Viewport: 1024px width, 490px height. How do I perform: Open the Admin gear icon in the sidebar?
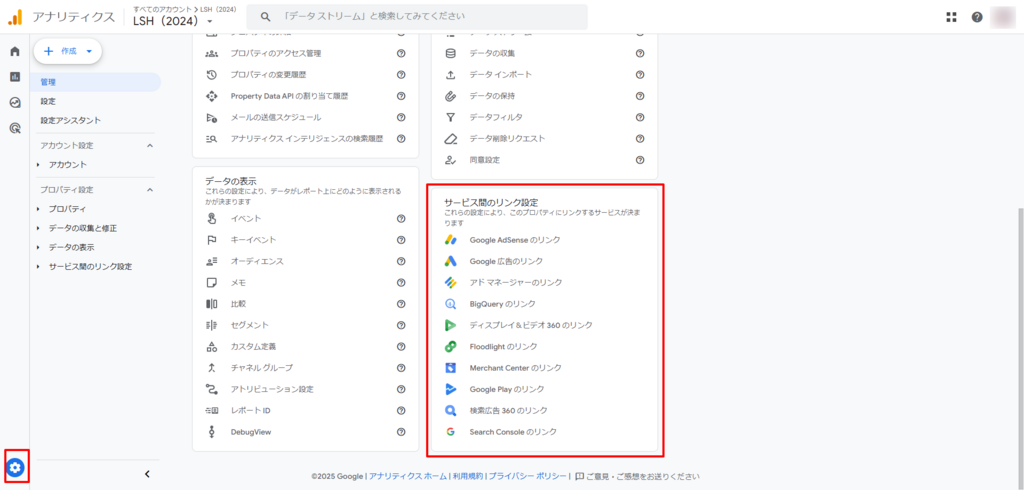(x=16, y=467)
